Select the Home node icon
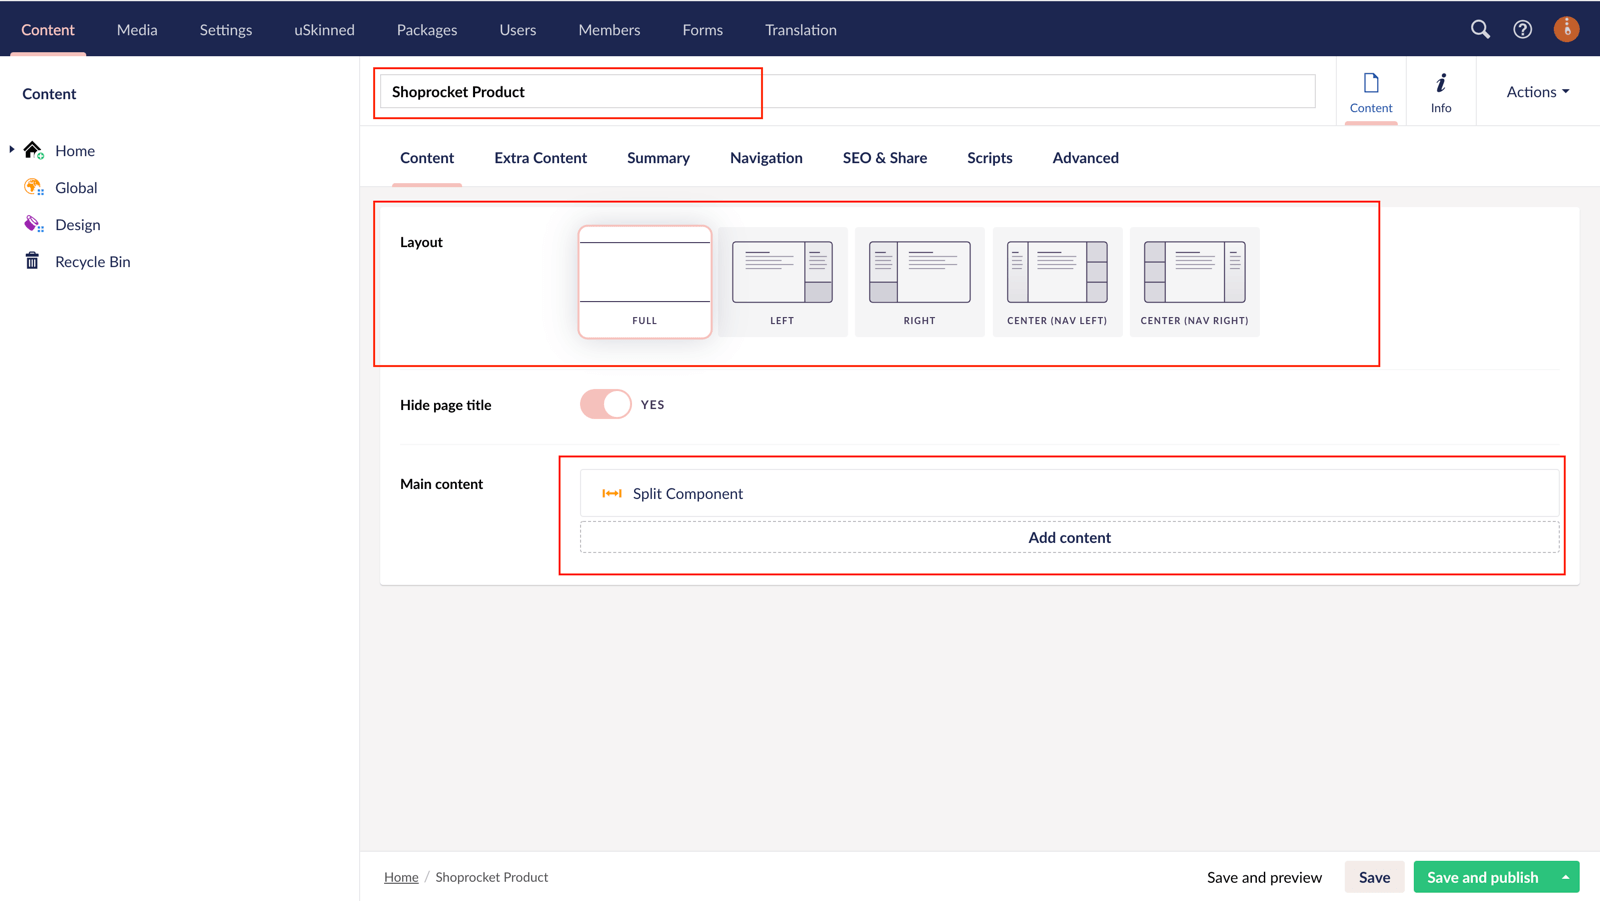Image resolution: width=1600 pixels, height=901 pixels. [x=32, y=150]
